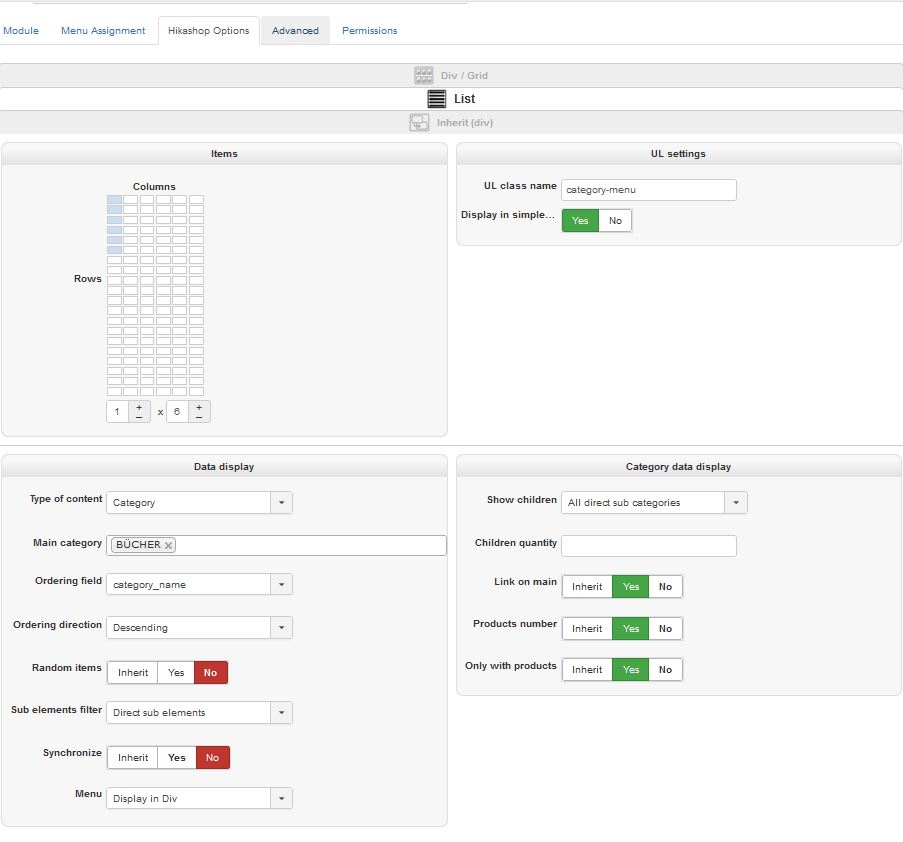Open the Module tab
The height and width of the screenshot is (842, 903).
pos(21,31)
